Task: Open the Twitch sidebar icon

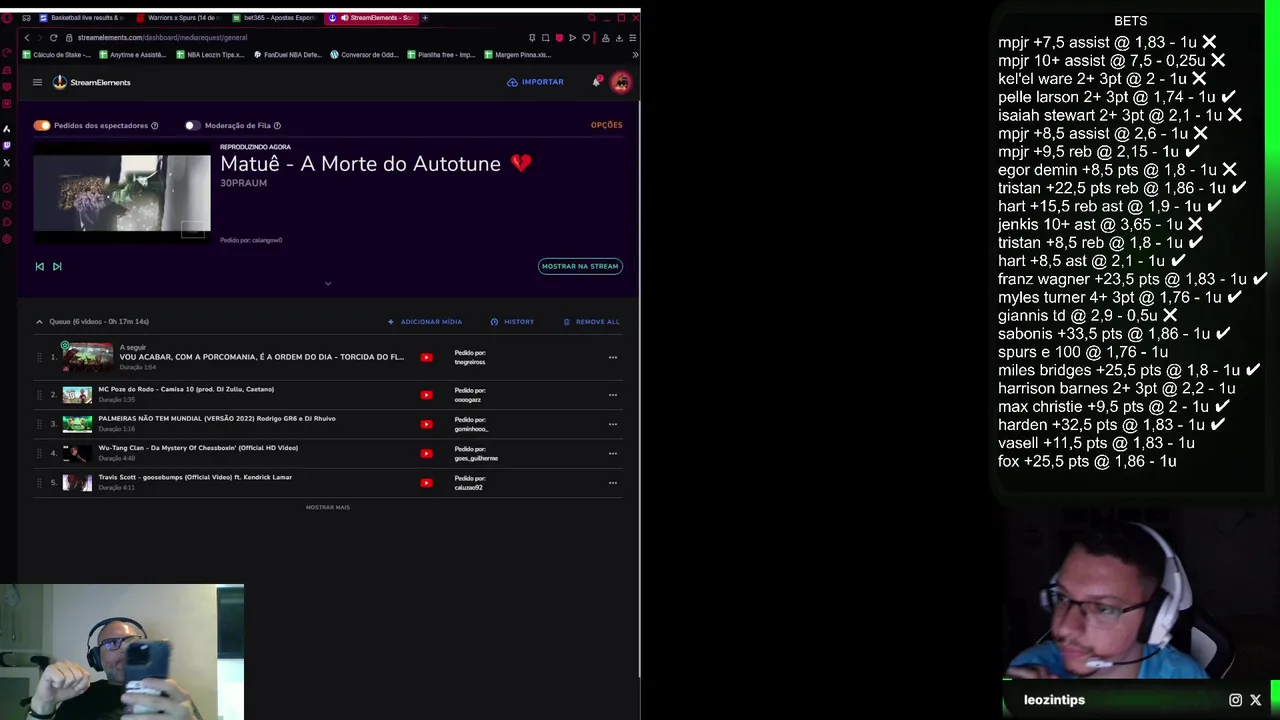Action: click(7, 146)
